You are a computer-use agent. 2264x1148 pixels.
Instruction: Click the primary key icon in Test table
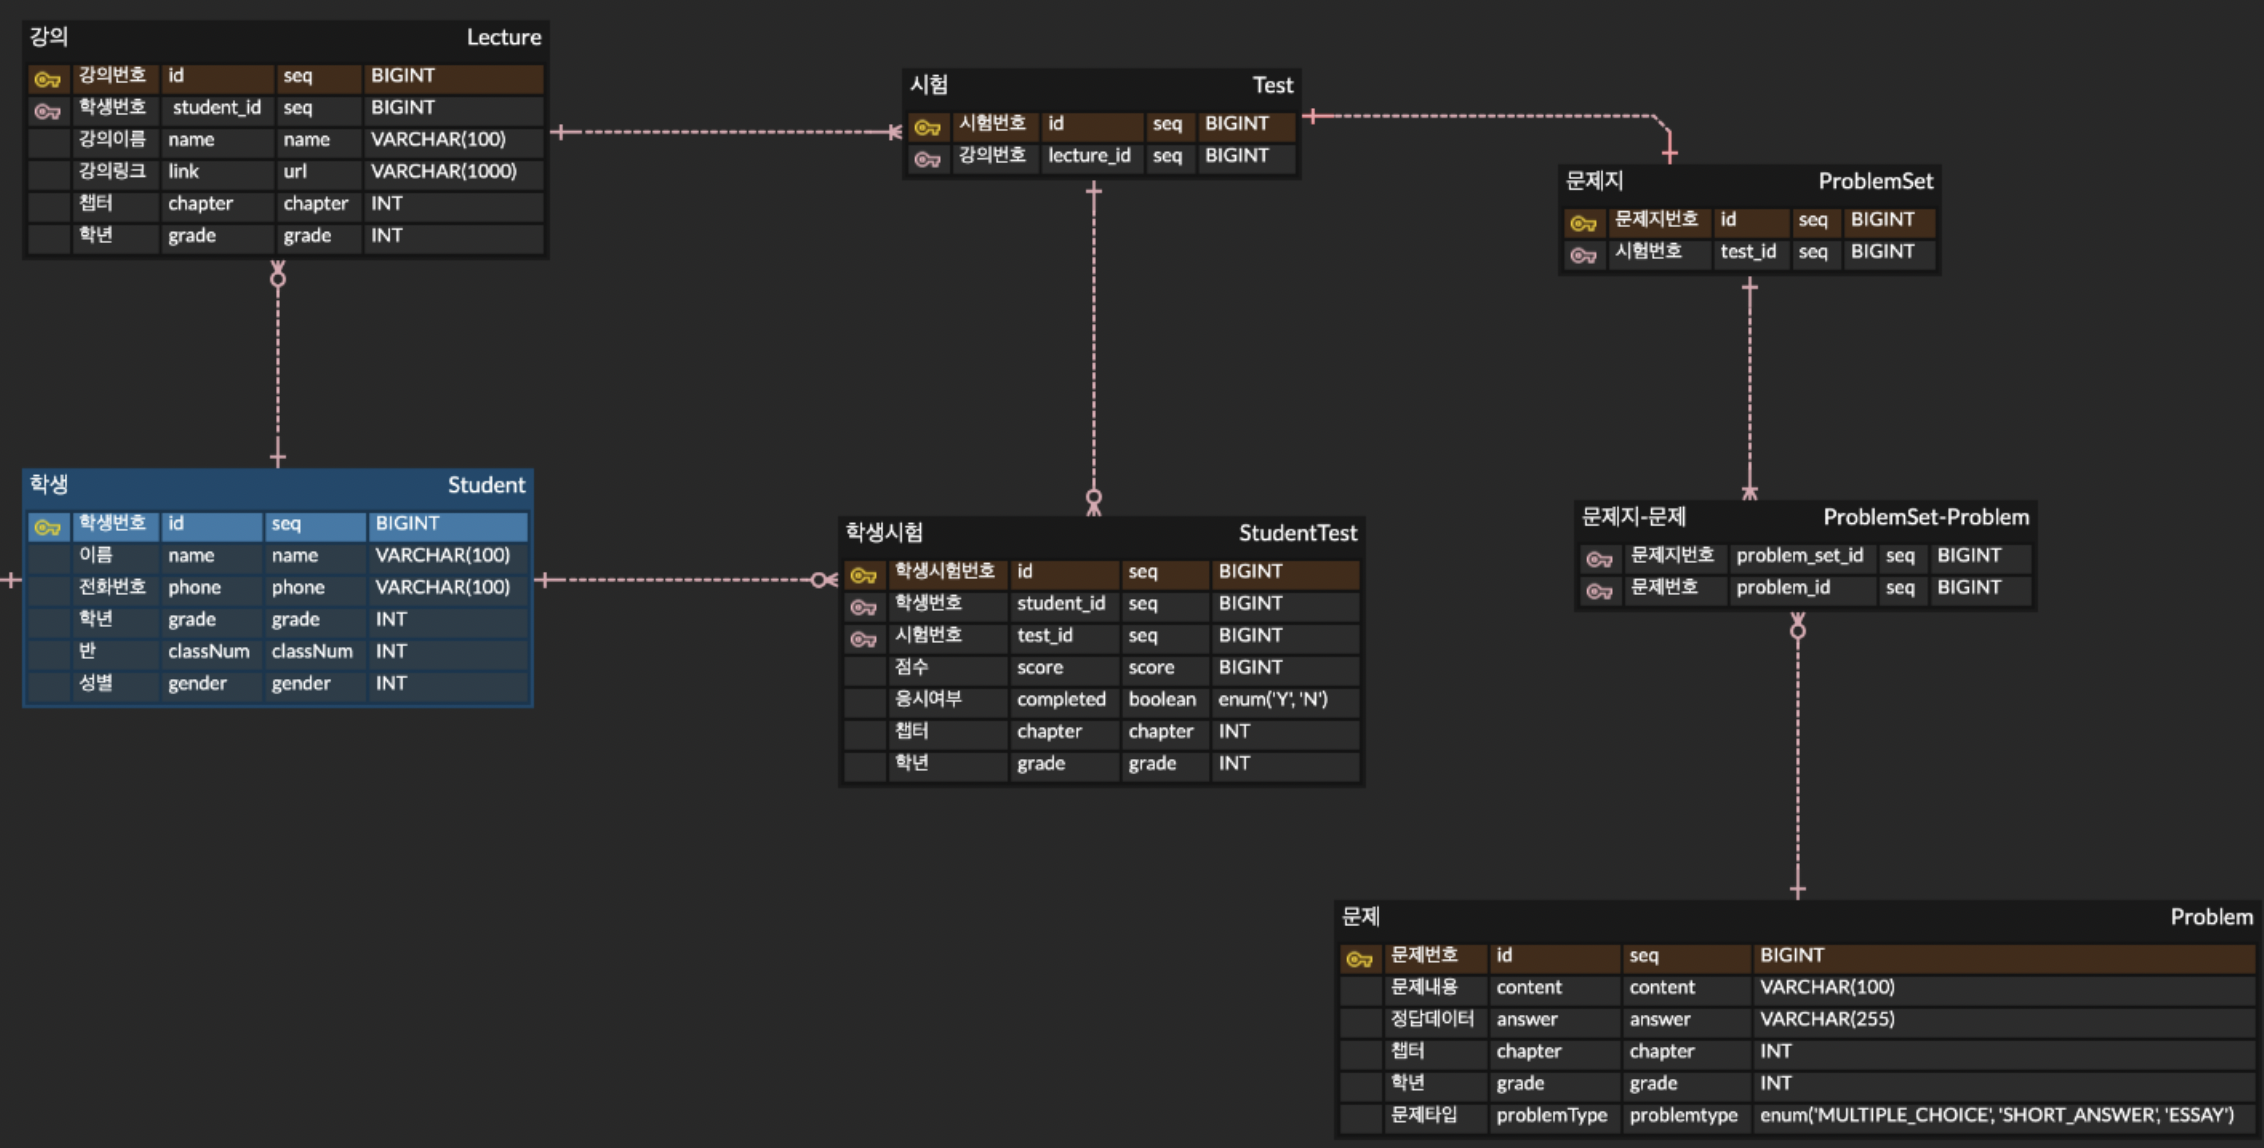point(927,127)
